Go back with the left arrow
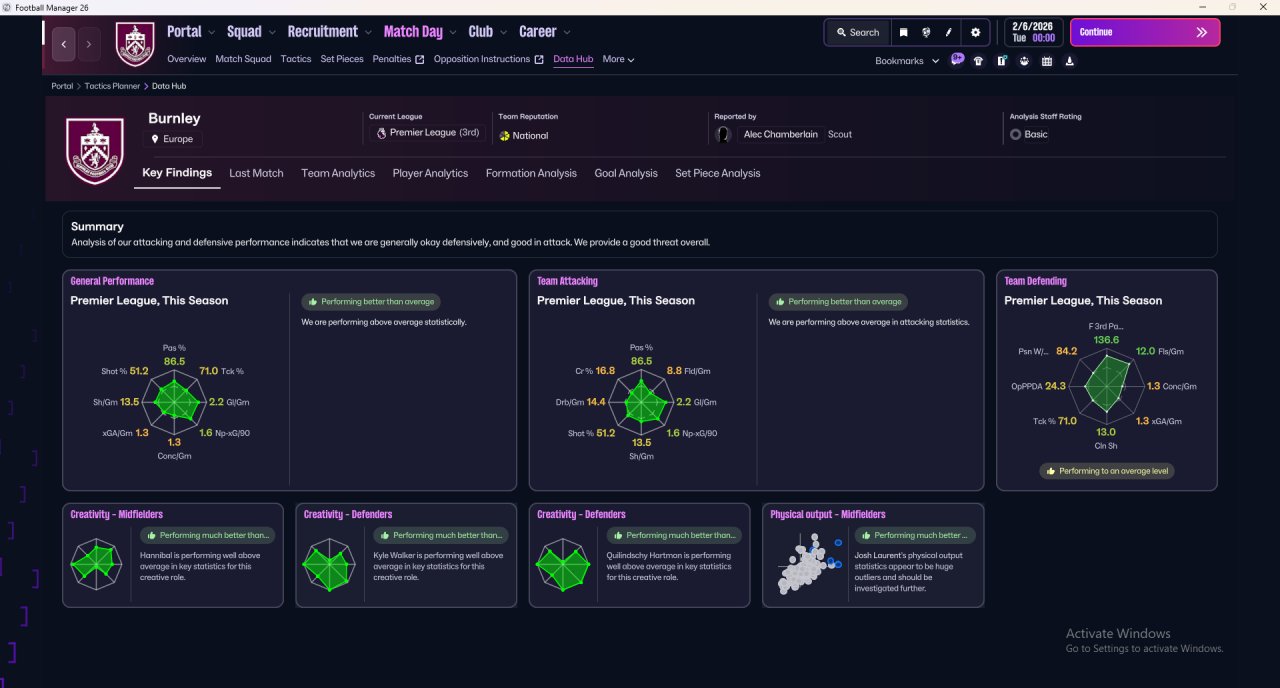This screenshot has width=1280, height=688. [65, 44]
